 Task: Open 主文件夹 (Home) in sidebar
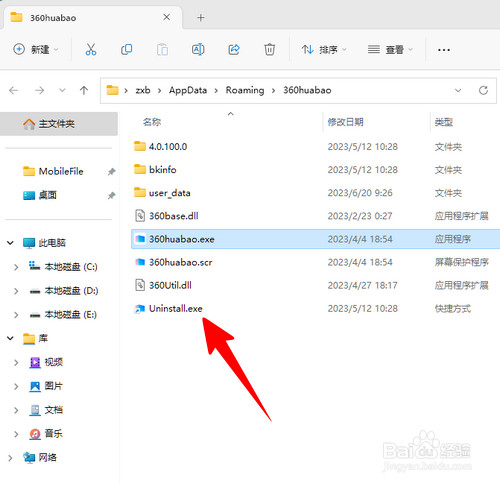(x=59, y=124)
